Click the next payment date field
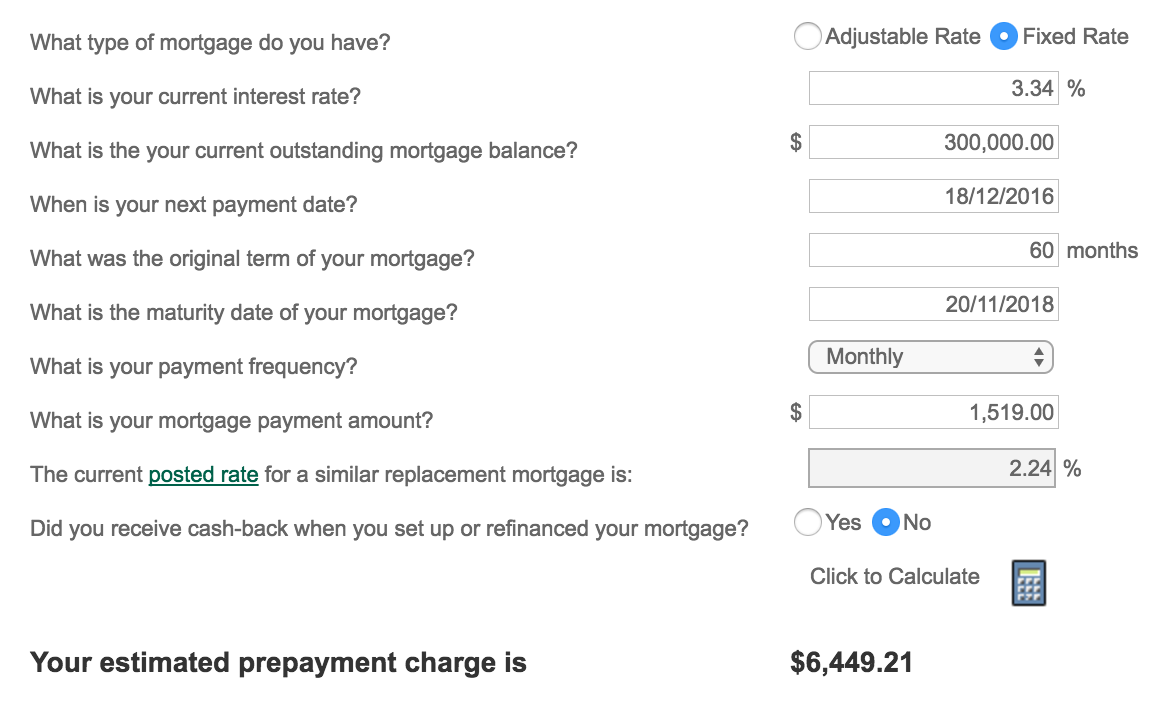The width and height of the screenshot is (1162, 722). pos(934,196)
